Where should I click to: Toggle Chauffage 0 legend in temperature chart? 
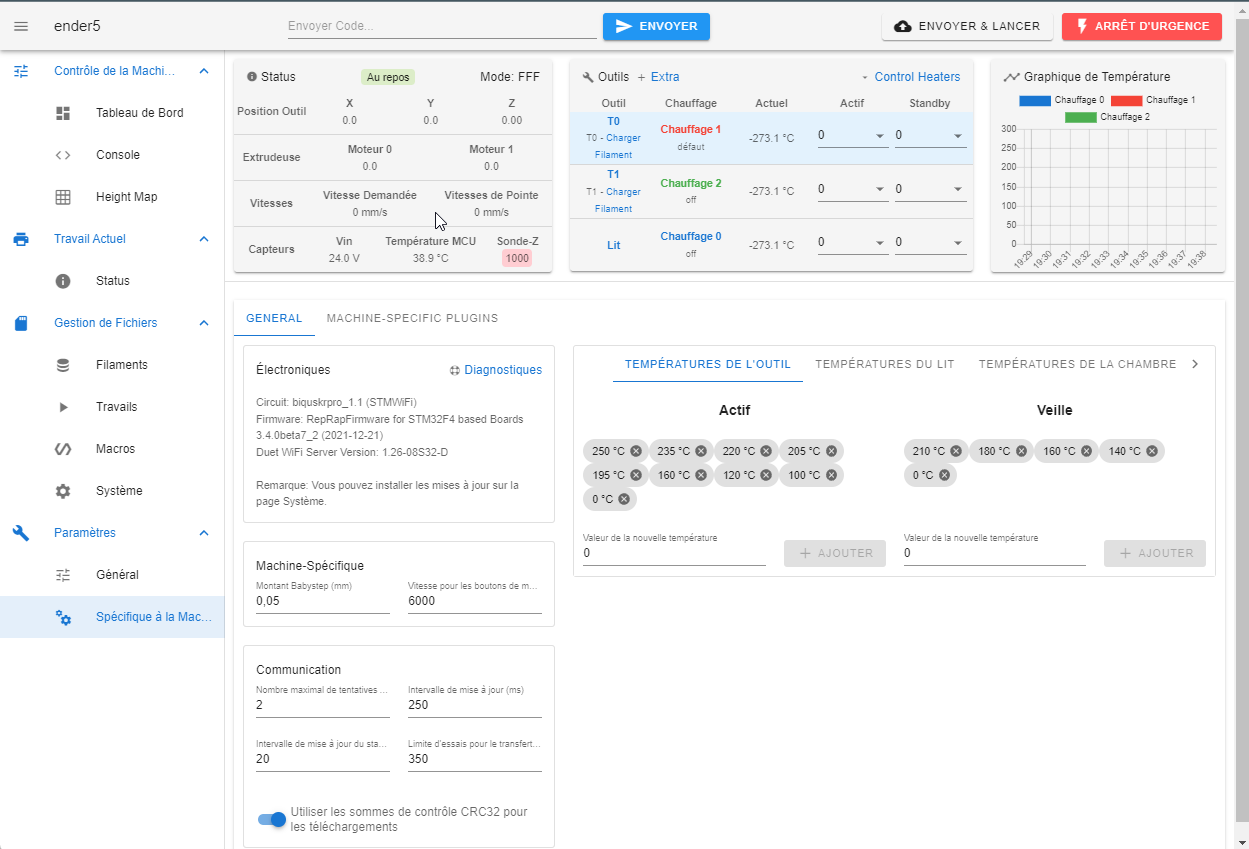1062,100
